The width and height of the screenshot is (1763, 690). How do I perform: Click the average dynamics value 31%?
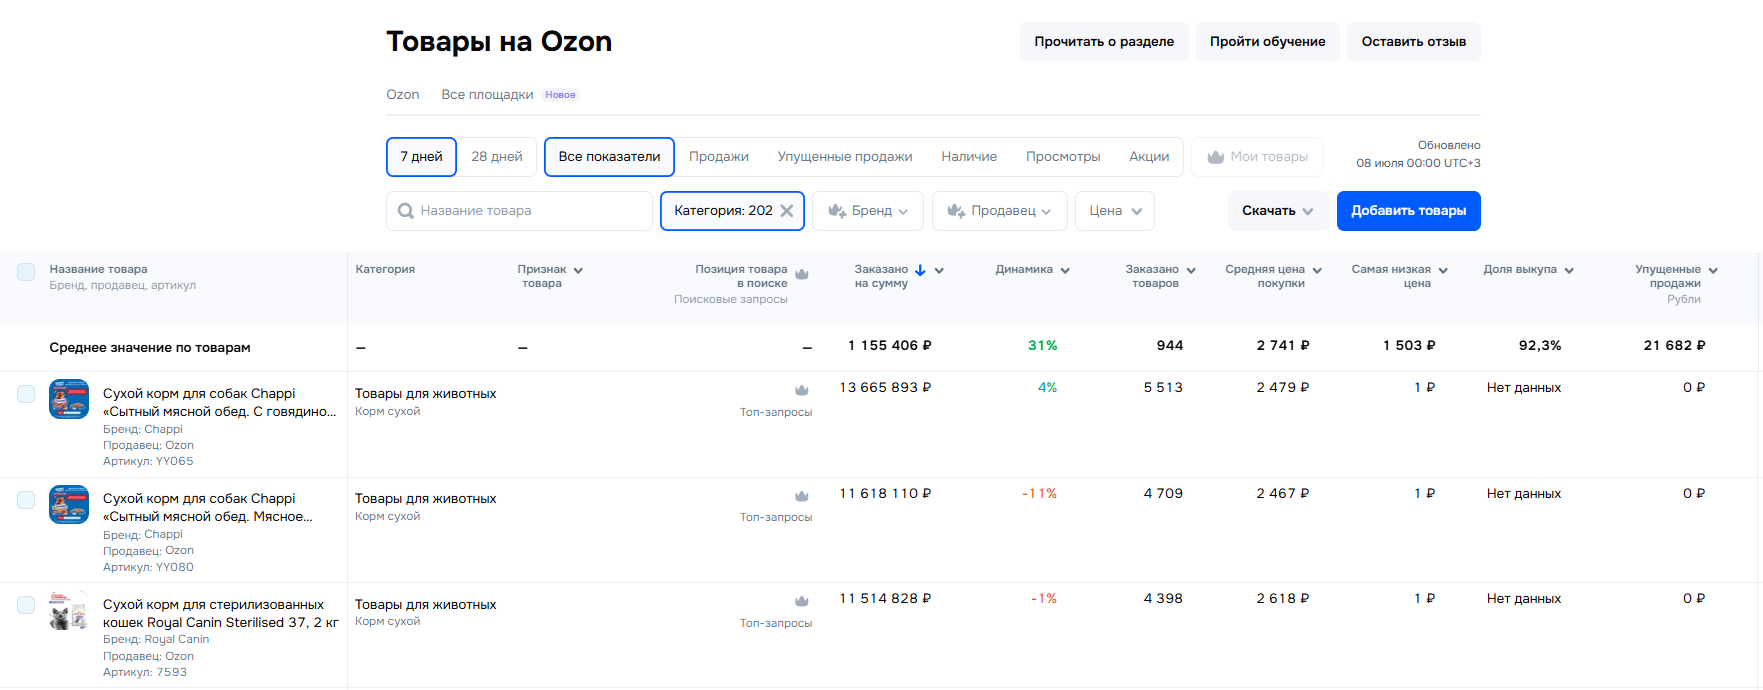[1042, 346]
